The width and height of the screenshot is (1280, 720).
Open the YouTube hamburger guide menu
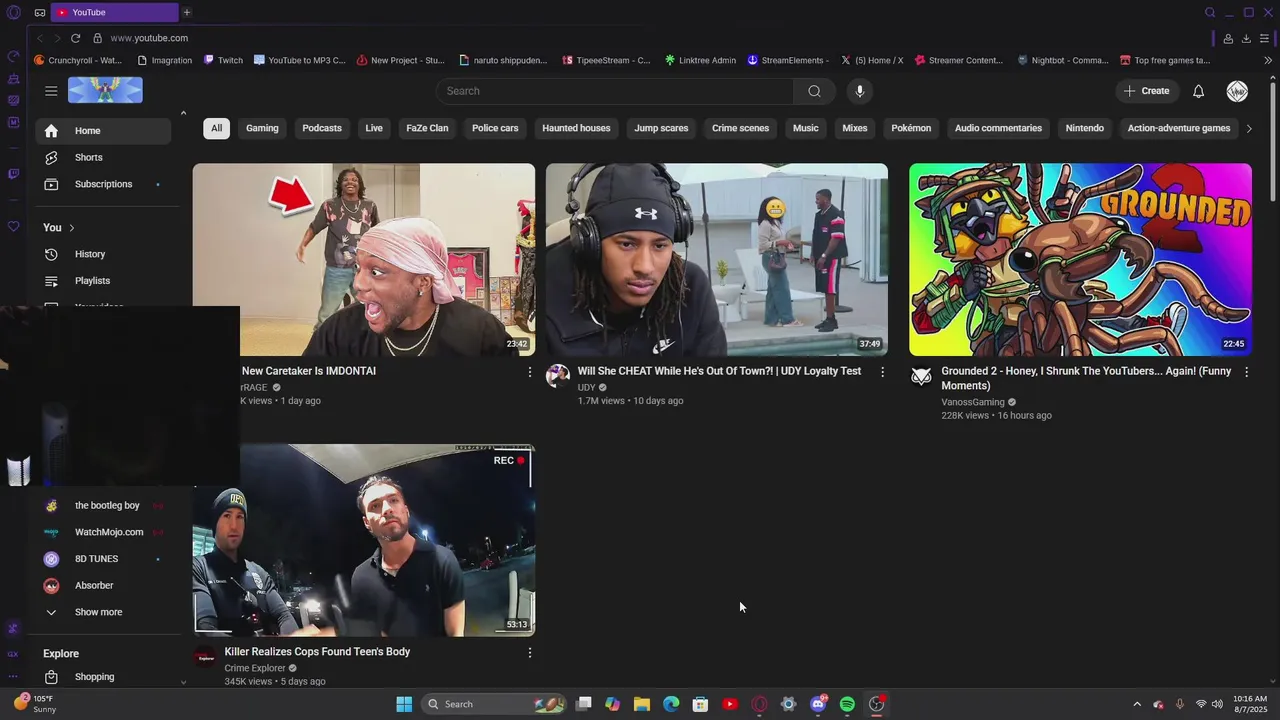pyautogui.click(x=51, y=91)
